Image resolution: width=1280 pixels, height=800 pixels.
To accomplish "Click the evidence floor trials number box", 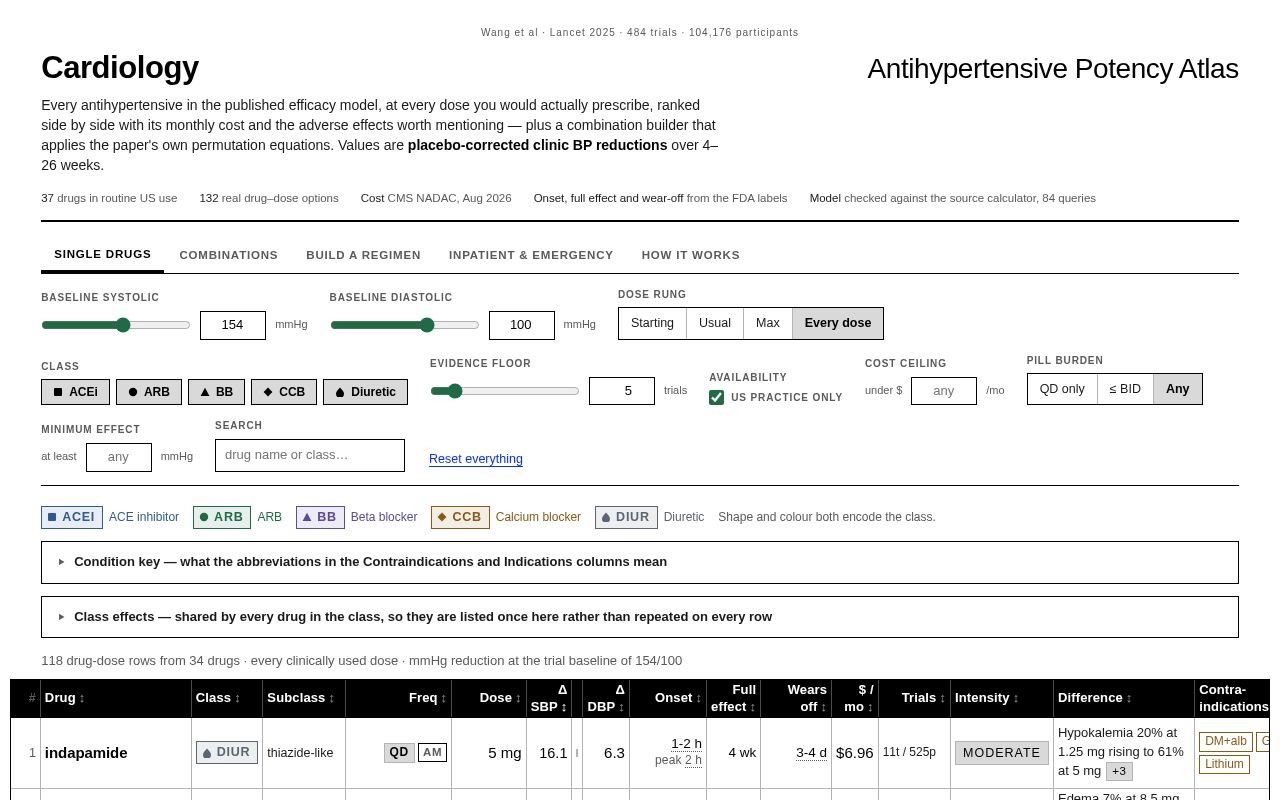I will click(622, 391).
